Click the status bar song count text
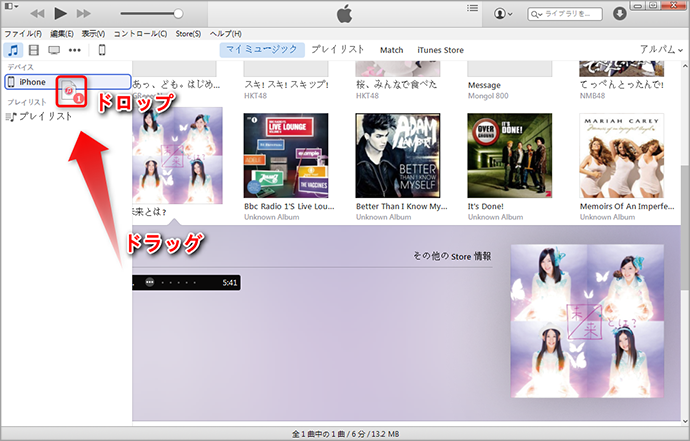This screenshot has height=441, width=690. (345, 434)
